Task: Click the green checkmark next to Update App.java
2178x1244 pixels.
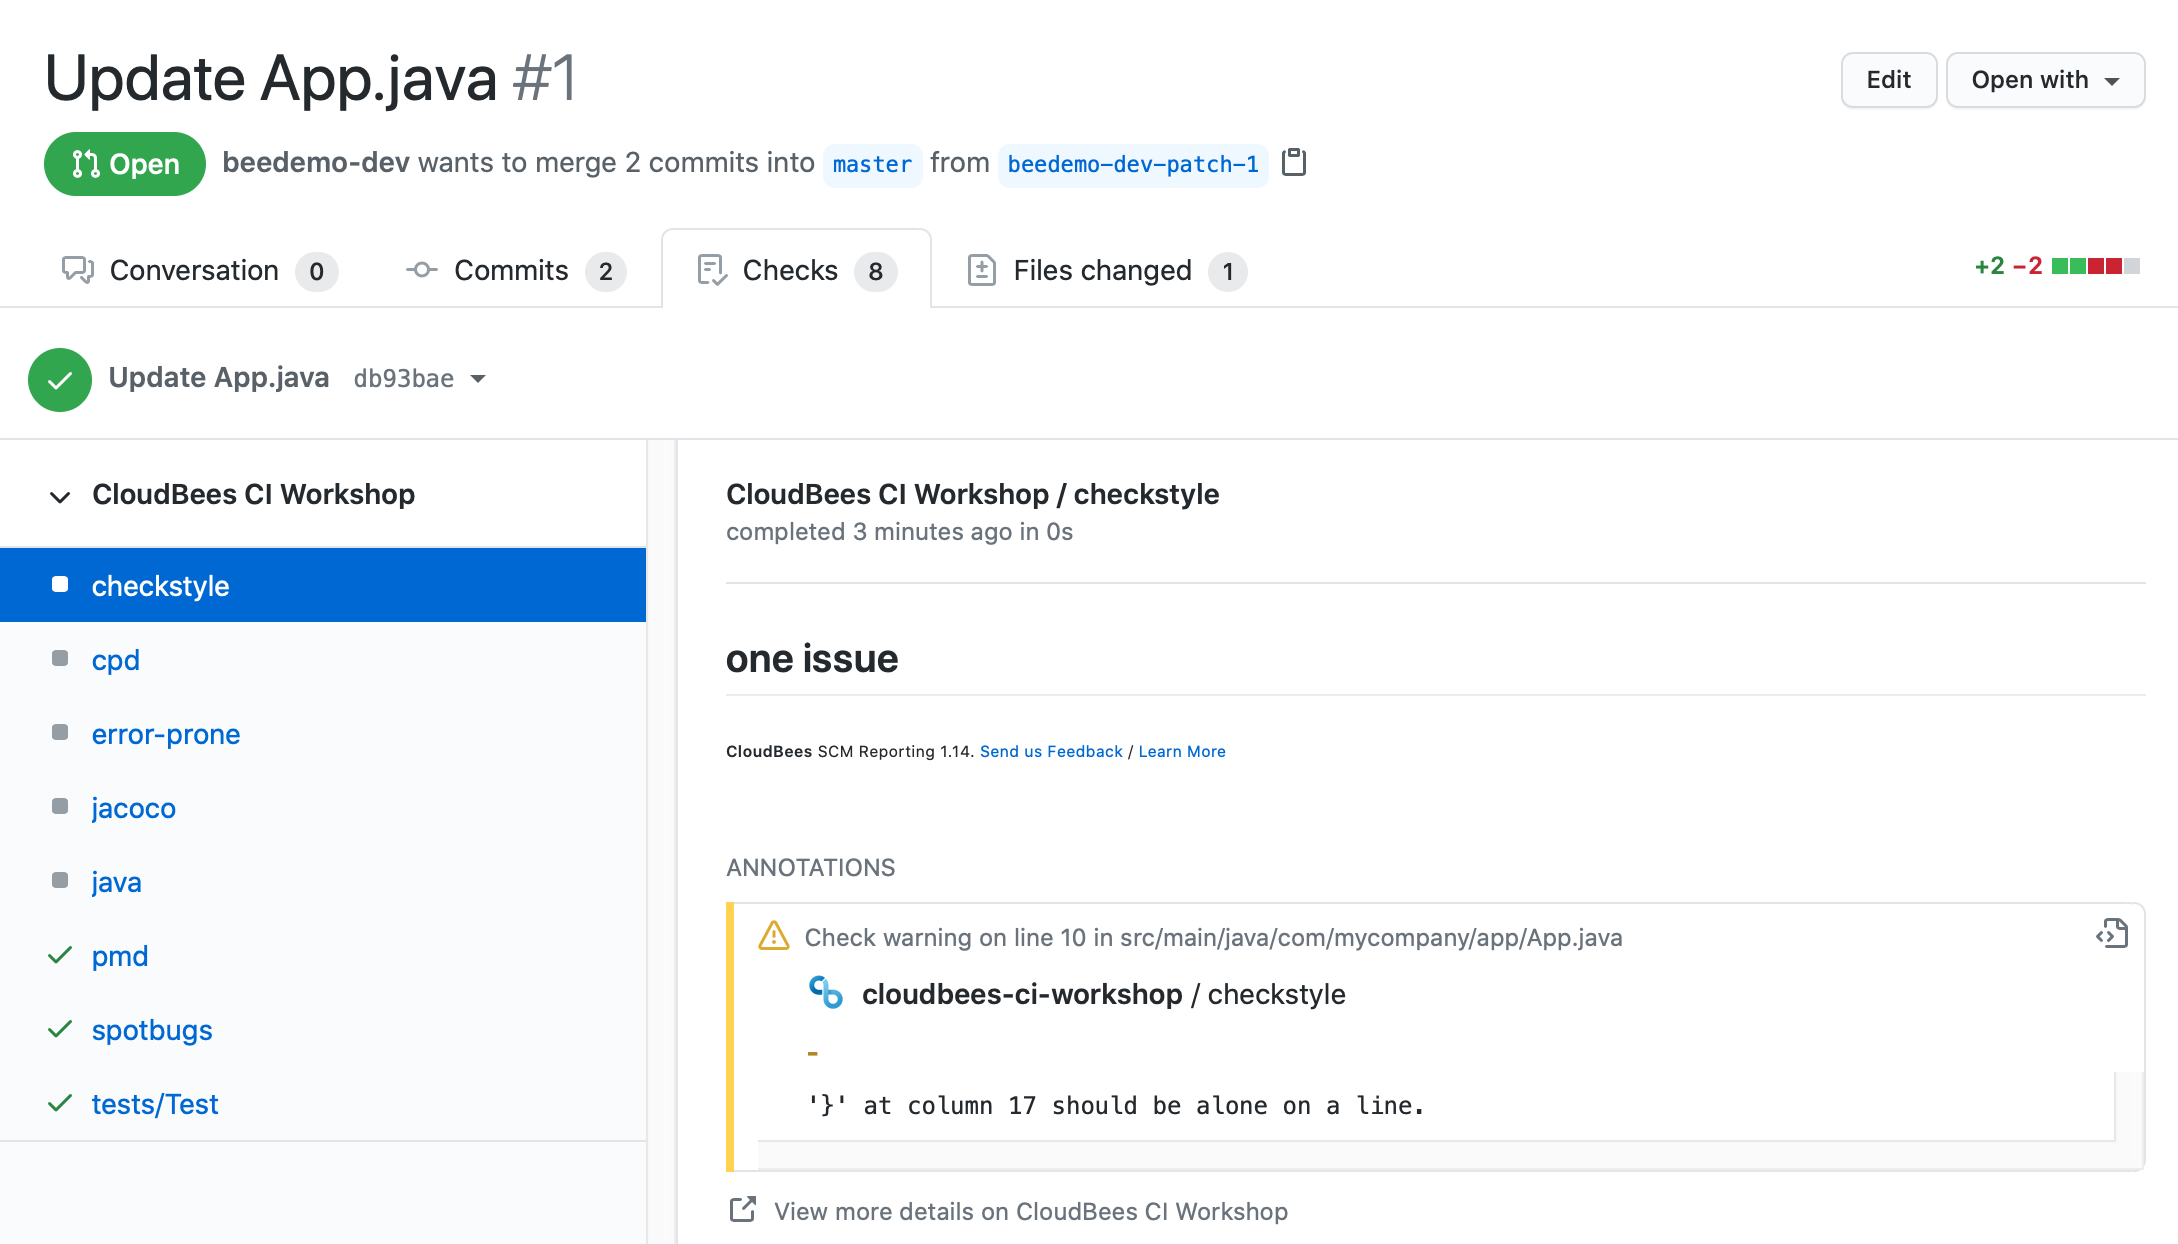Action: (x=59, y=378)
